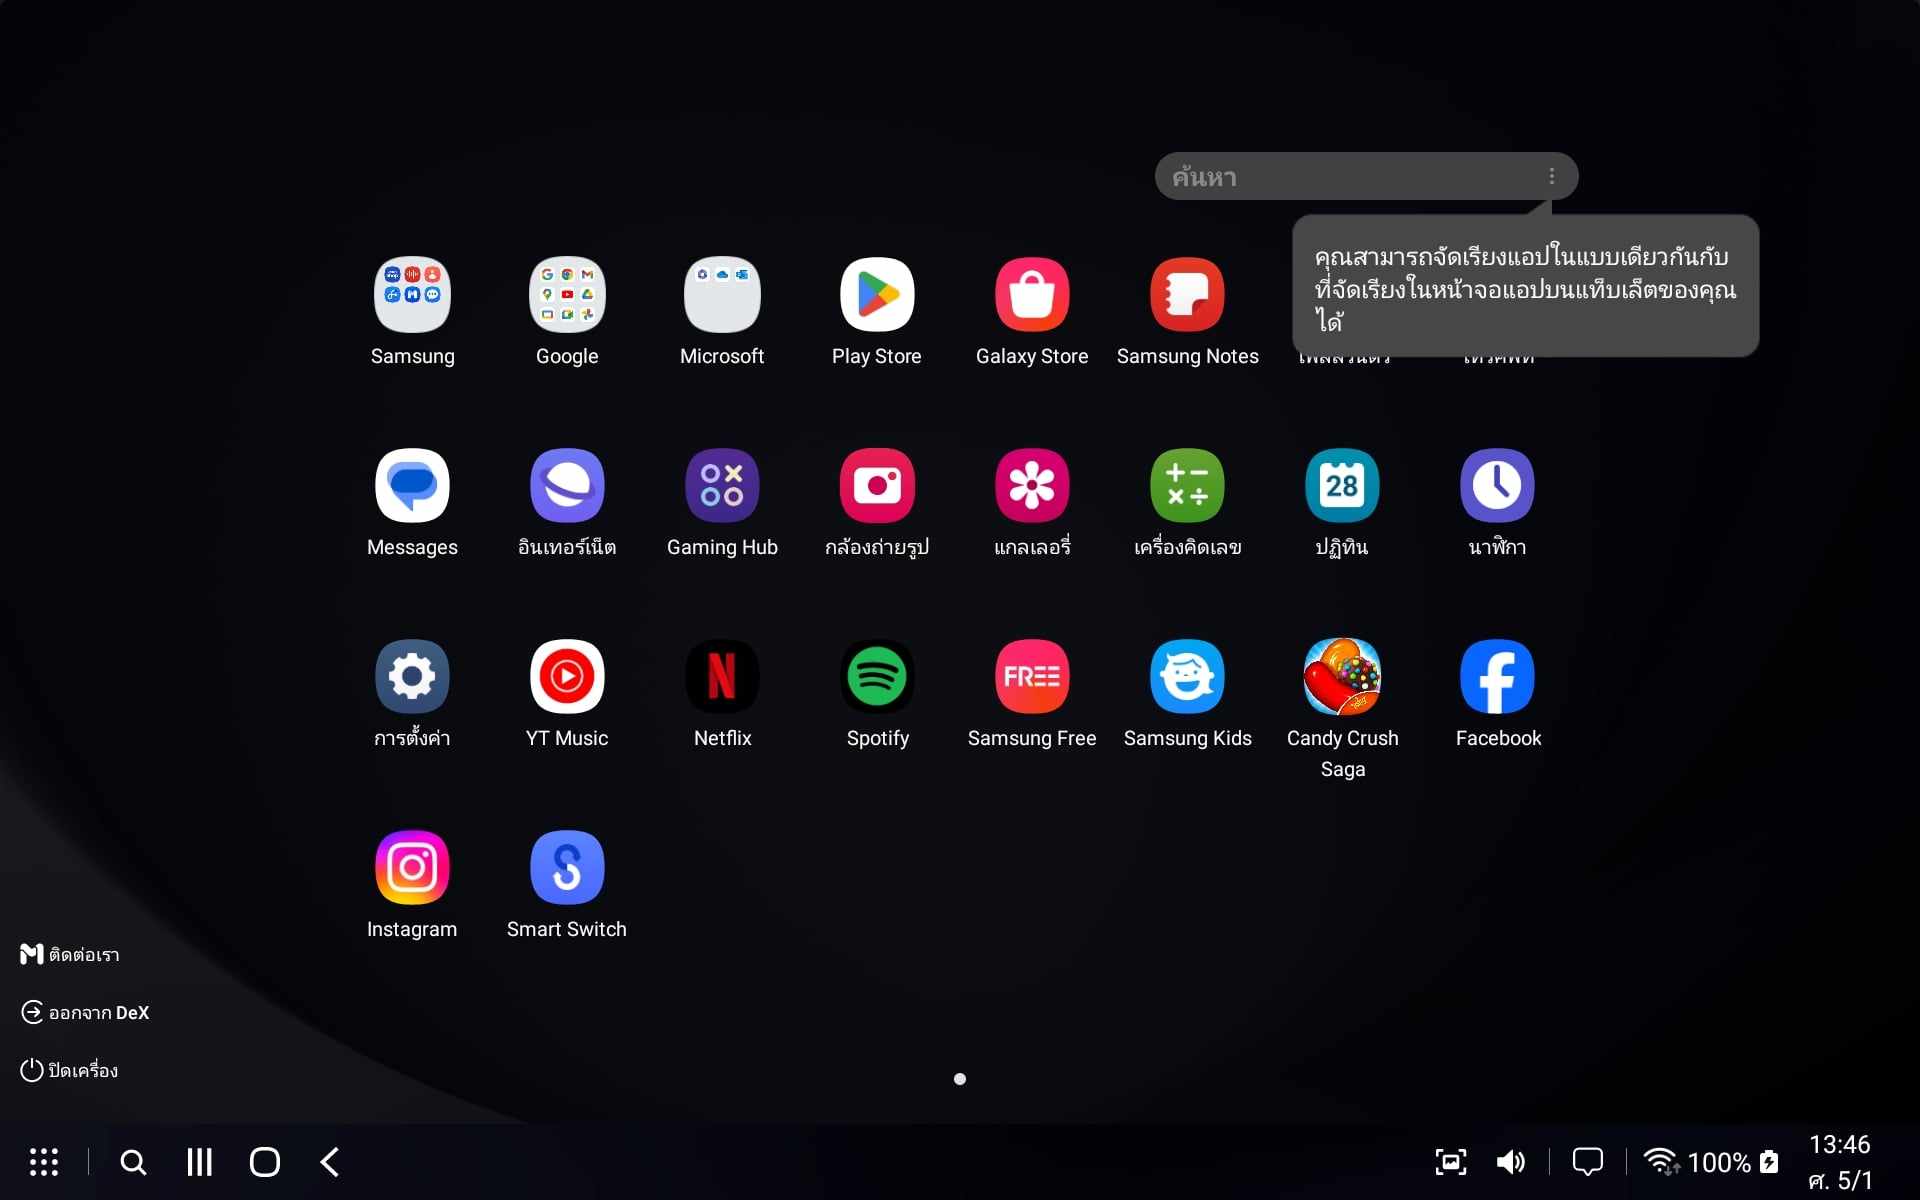The image size is (1920, 1200).
Task: Open the apps grid button in taskbar
Action: coord(44,1162)
